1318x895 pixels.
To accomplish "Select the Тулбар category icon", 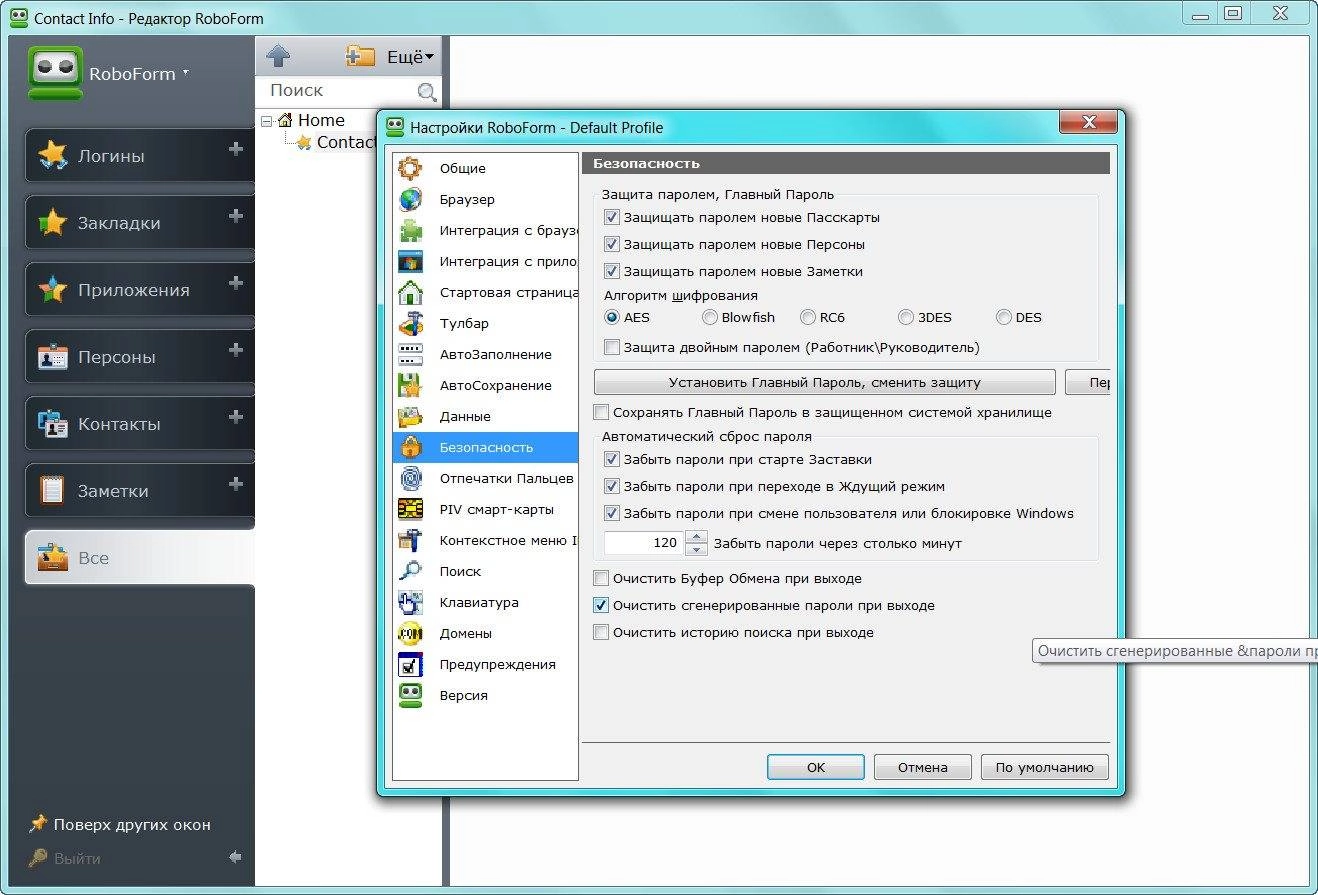I will tap(411, 323).
